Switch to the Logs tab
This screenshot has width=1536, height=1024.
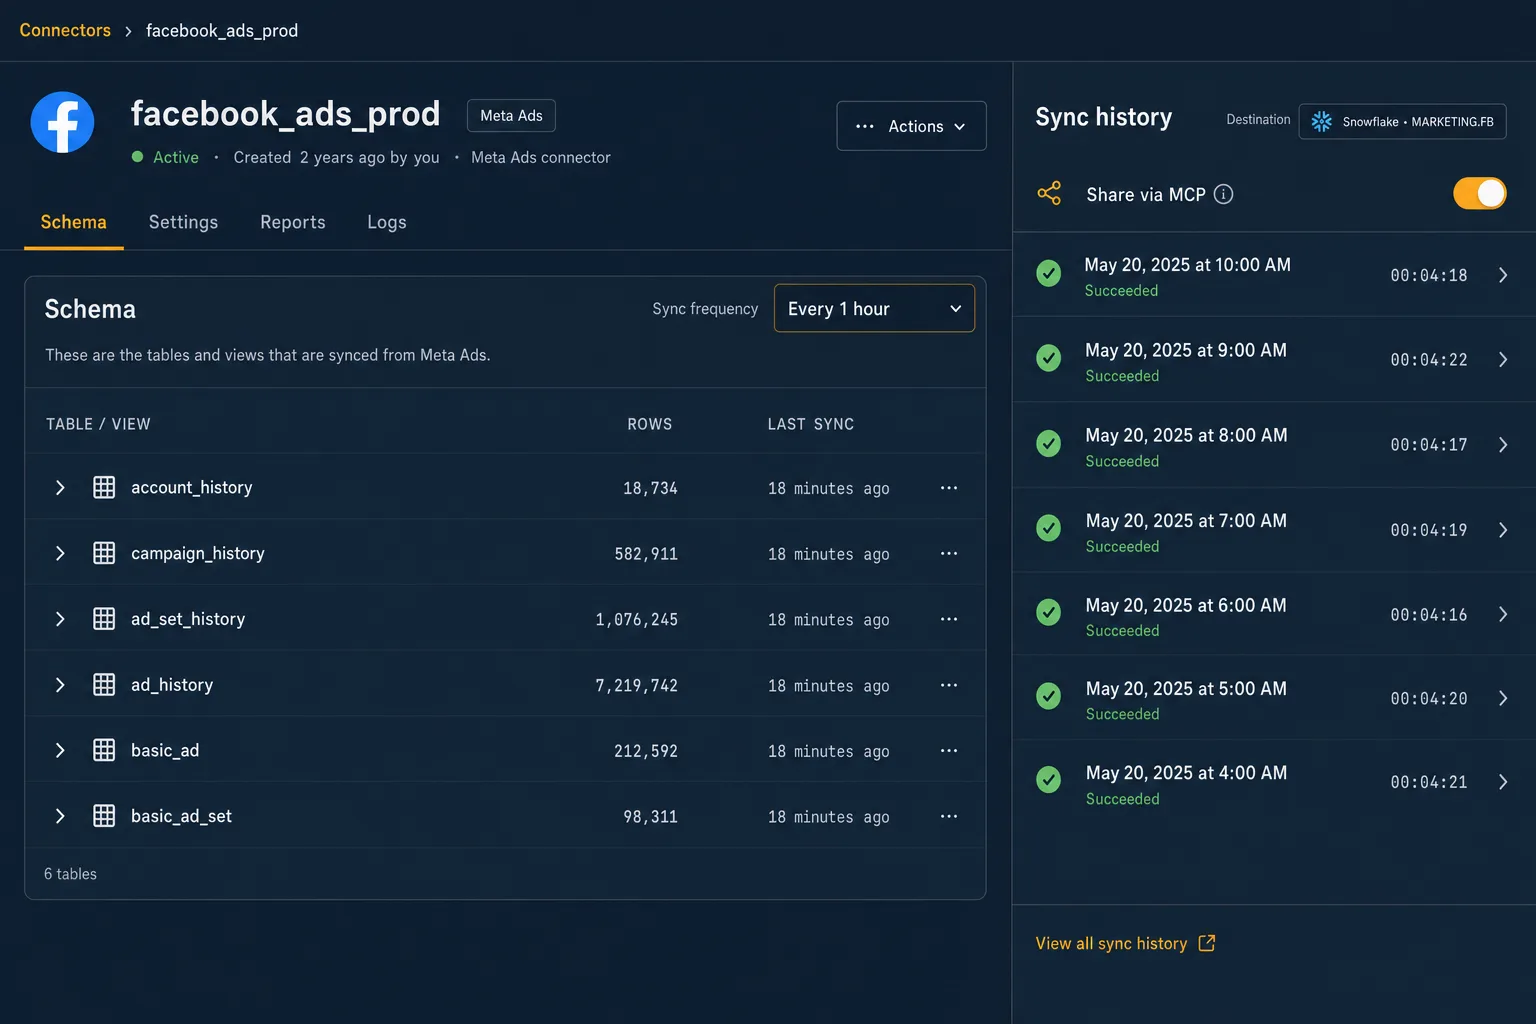pyautogui.click(x=387, y=222)
